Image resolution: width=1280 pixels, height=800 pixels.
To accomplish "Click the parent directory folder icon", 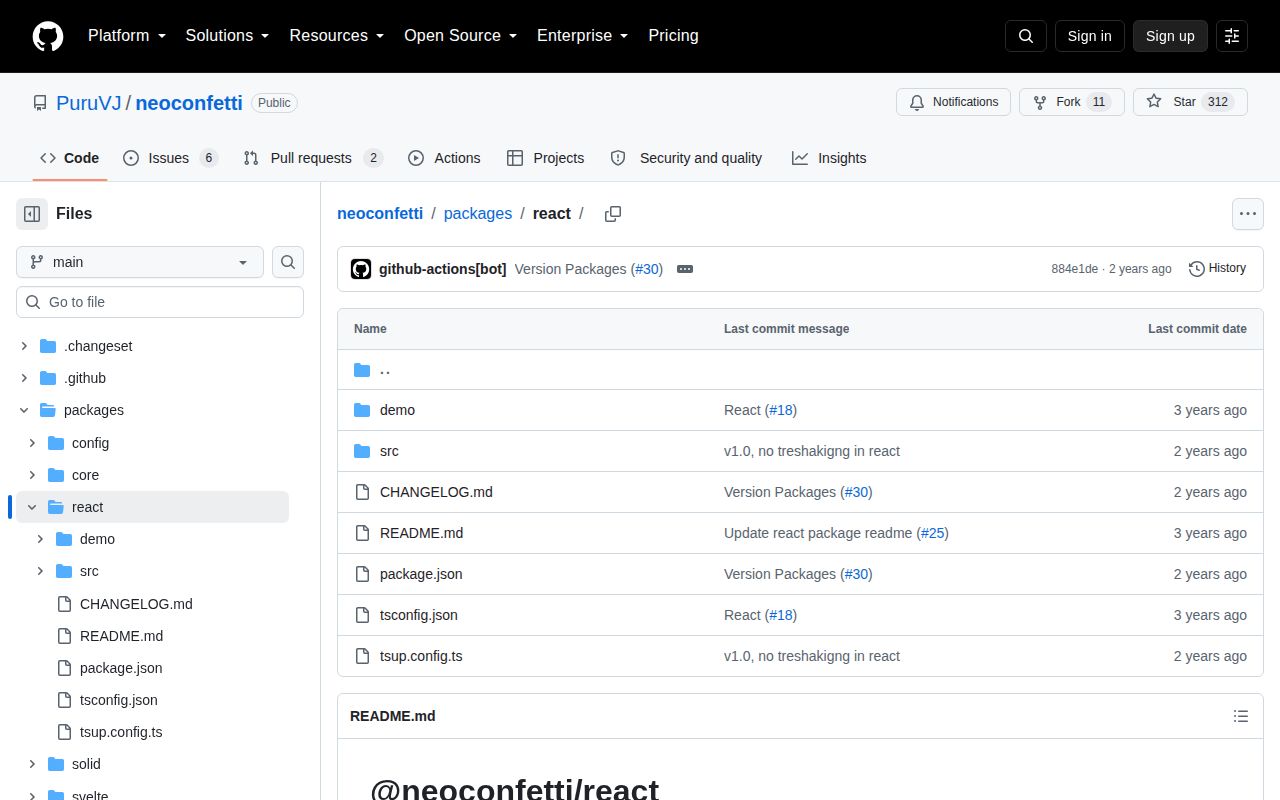I will (362, 370).
